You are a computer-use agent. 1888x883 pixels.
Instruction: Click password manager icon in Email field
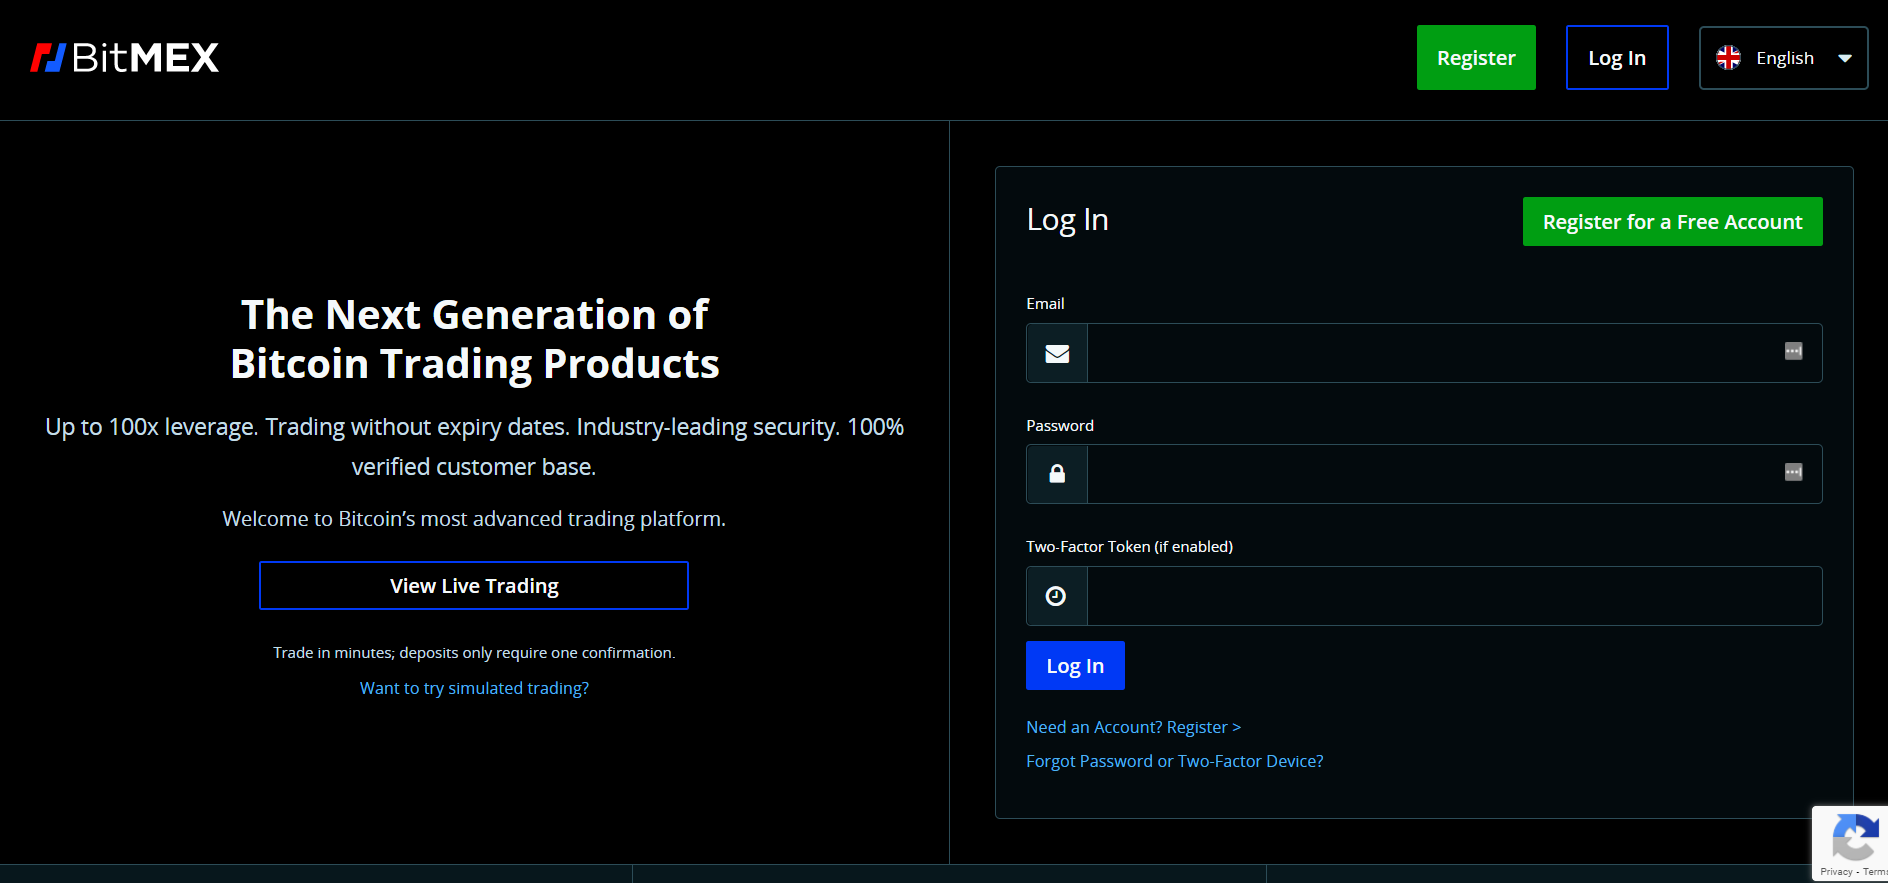(1793, 351)
